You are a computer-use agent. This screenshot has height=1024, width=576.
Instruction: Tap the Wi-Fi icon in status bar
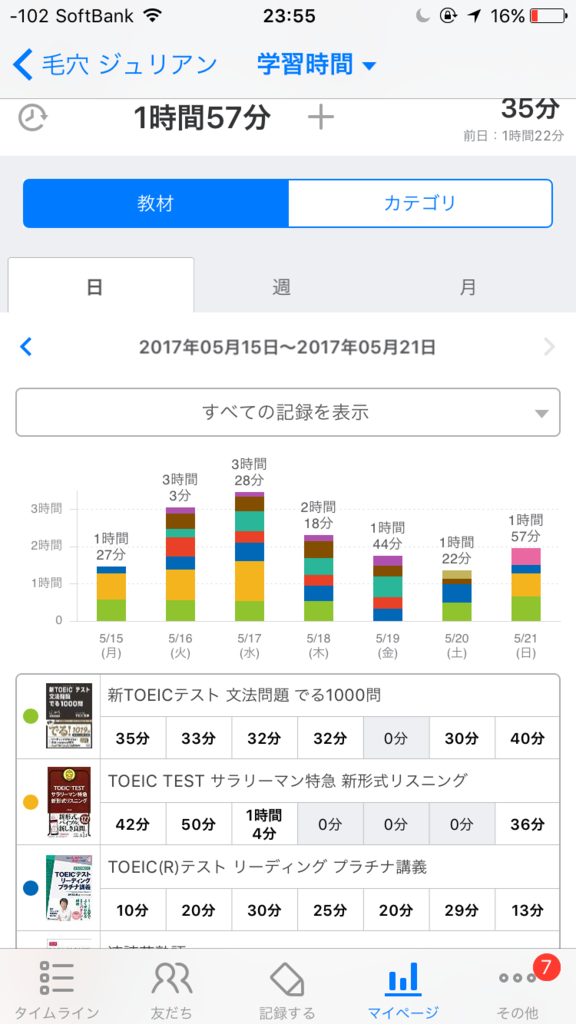point(153,15)
